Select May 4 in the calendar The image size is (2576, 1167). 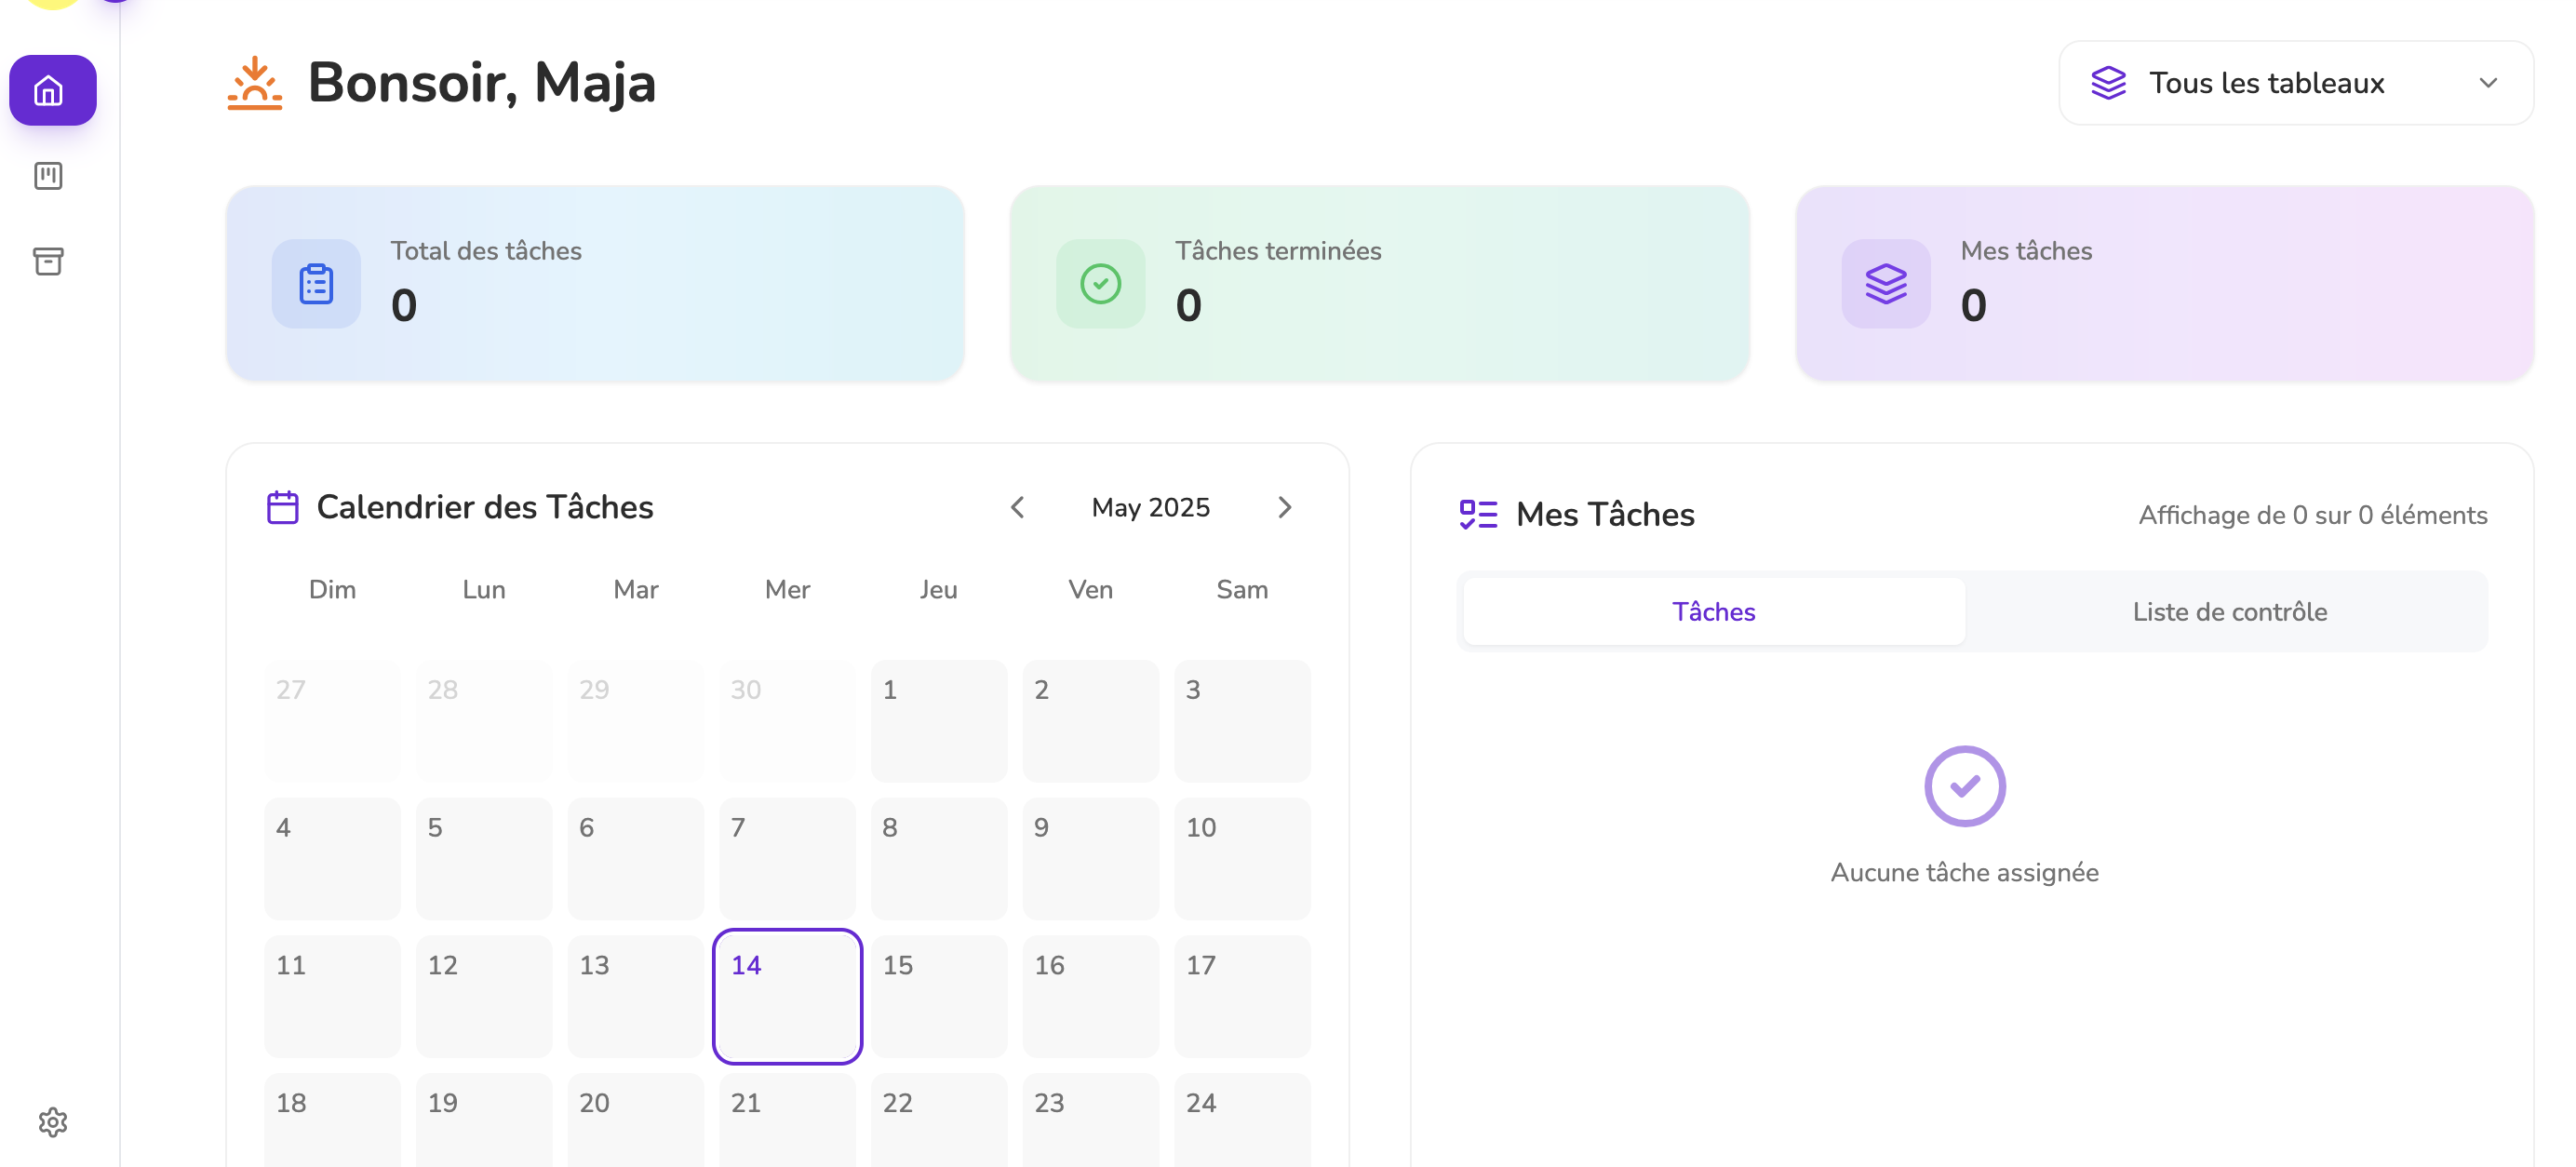pos(332,859)
